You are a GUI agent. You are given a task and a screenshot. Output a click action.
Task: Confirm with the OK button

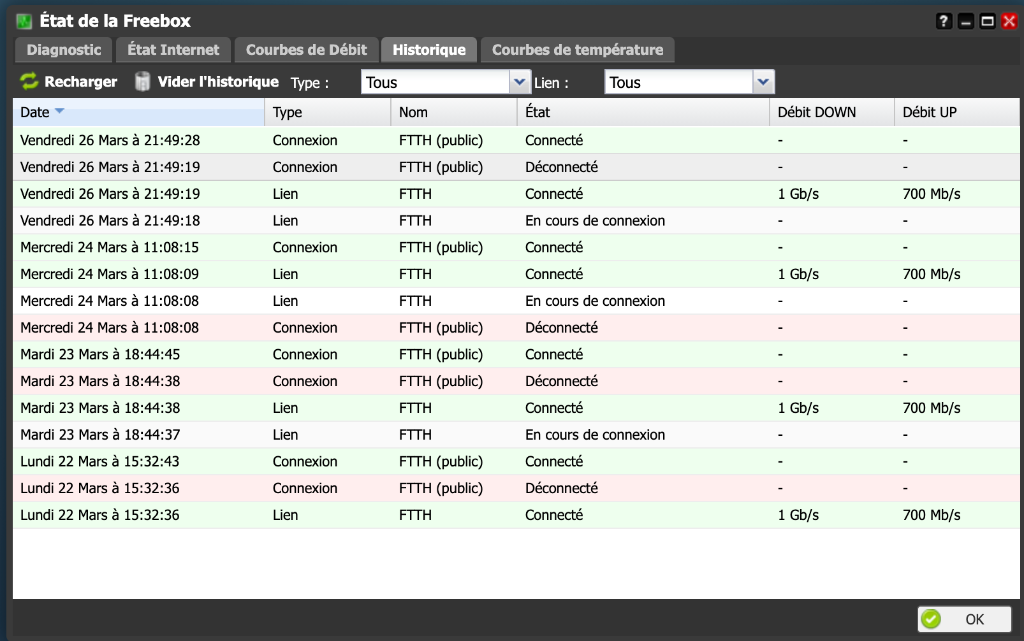click(965, 619)
